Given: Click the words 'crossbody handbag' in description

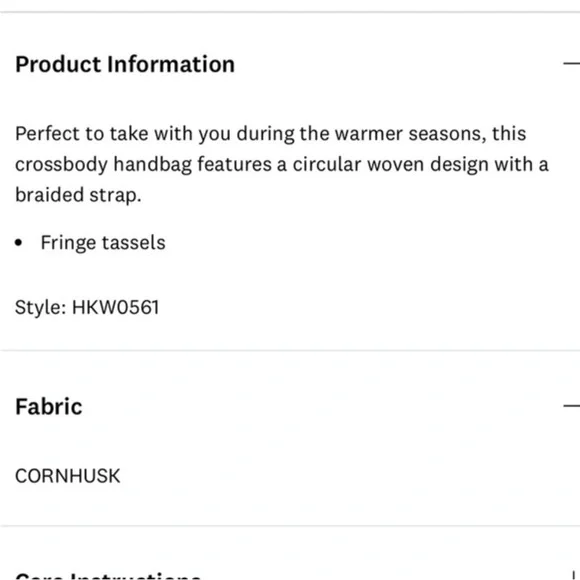Looking at the screenshot, I should click(x=103, y=164).
